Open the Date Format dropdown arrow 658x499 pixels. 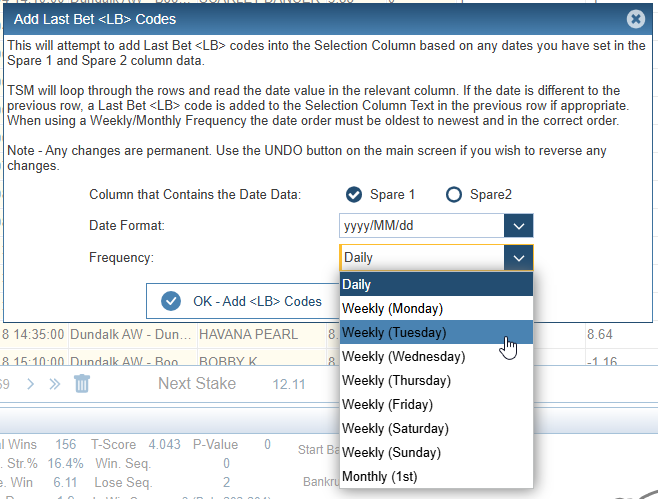(x=517, y=226)
